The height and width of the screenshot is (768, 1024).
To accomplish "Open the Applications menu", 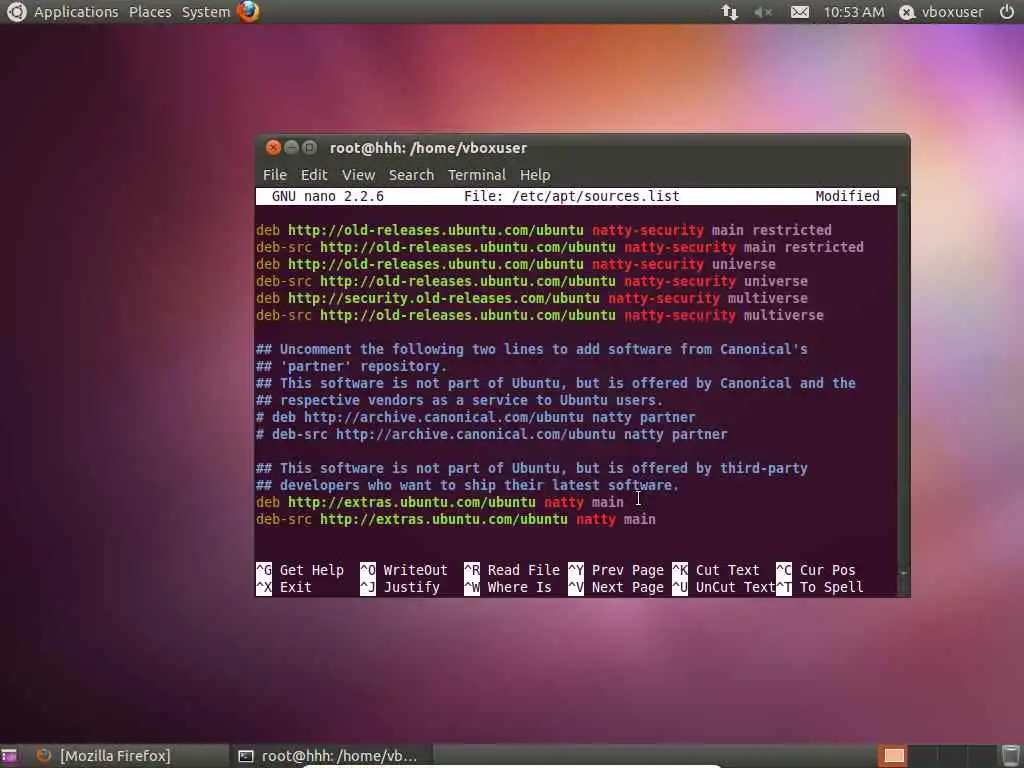I will [76, 12].
